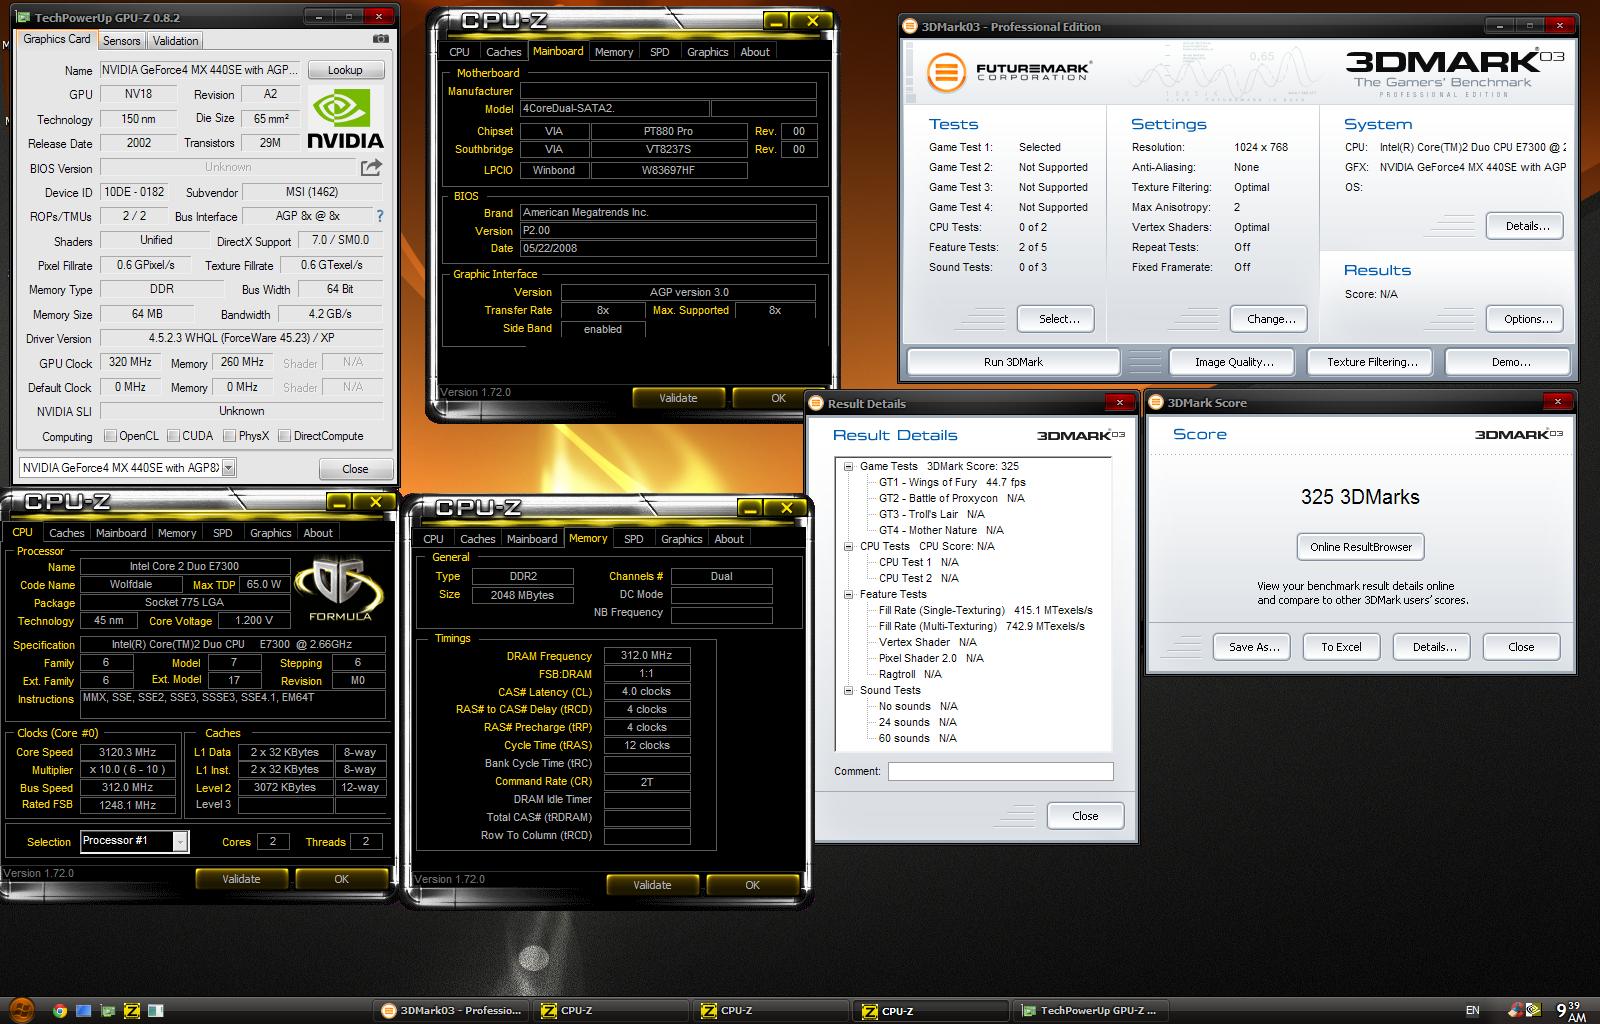Click the CCleaner tray icon
The height and width of the screenshot is (1024, 1600).
click(1517, 1010)
